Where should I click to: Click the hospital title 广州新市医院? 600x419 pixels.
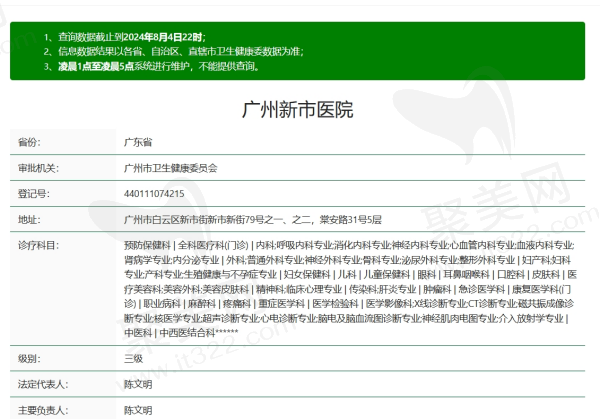coord(297,110)
